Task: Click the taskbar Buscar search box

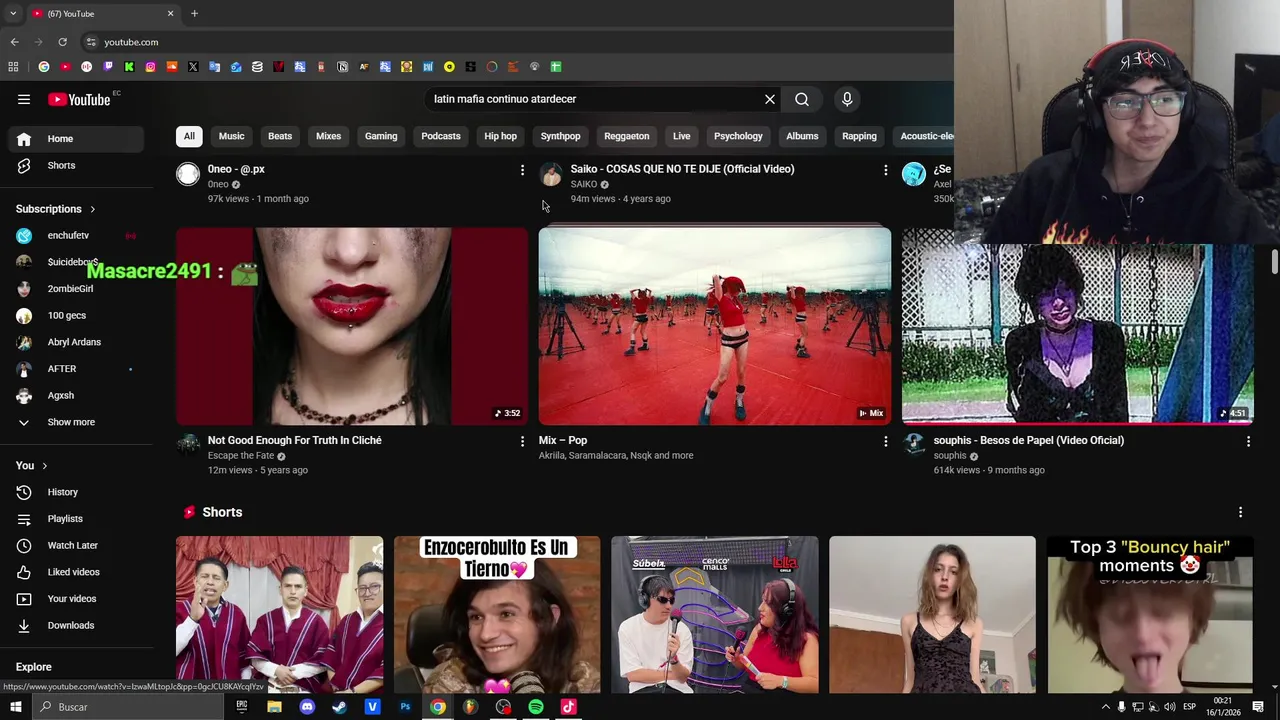Action: pyautogui.click(x=130, y=707)
